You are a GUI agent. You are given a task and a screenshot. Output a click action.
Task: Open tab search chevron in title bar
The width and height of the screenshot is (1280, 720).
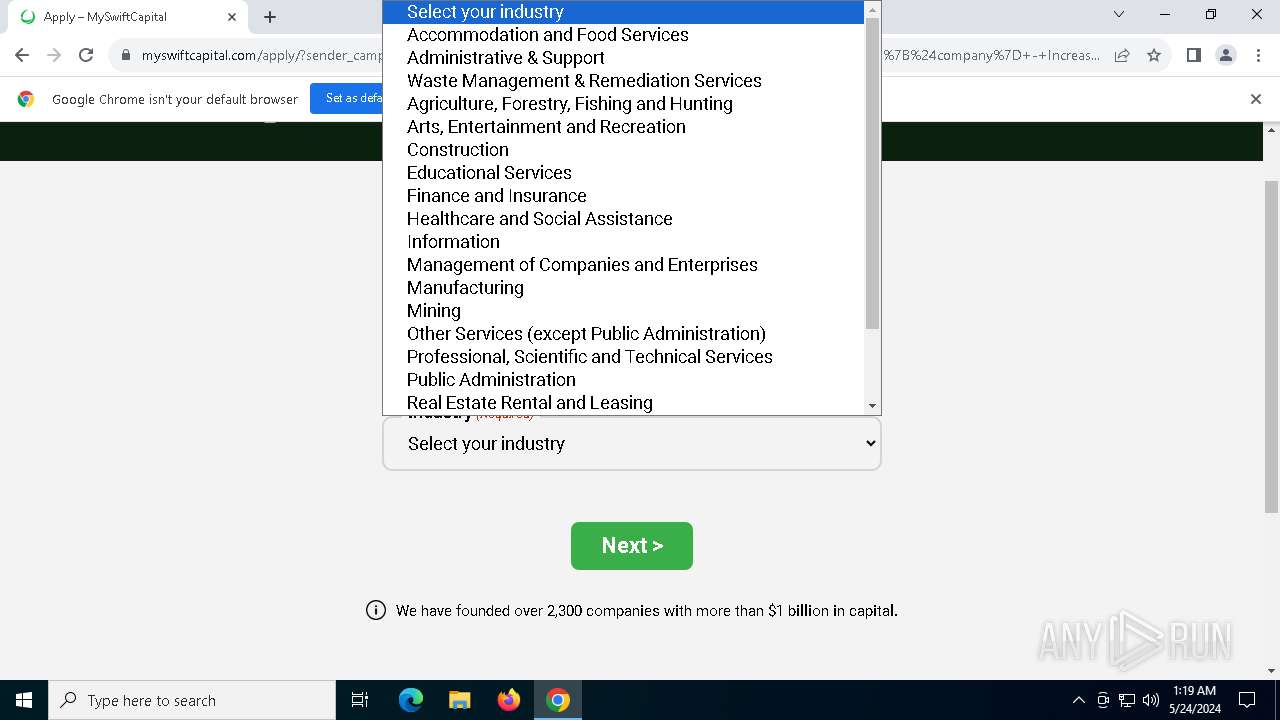tap(1119, 14)
